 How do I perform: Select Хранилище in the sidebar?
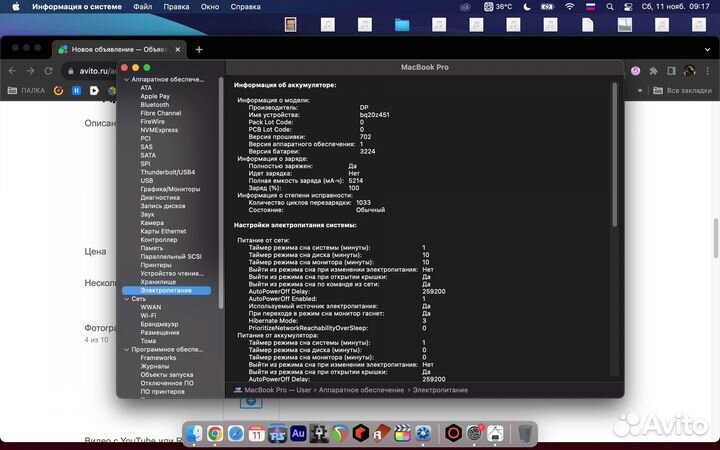click(158, 282)
